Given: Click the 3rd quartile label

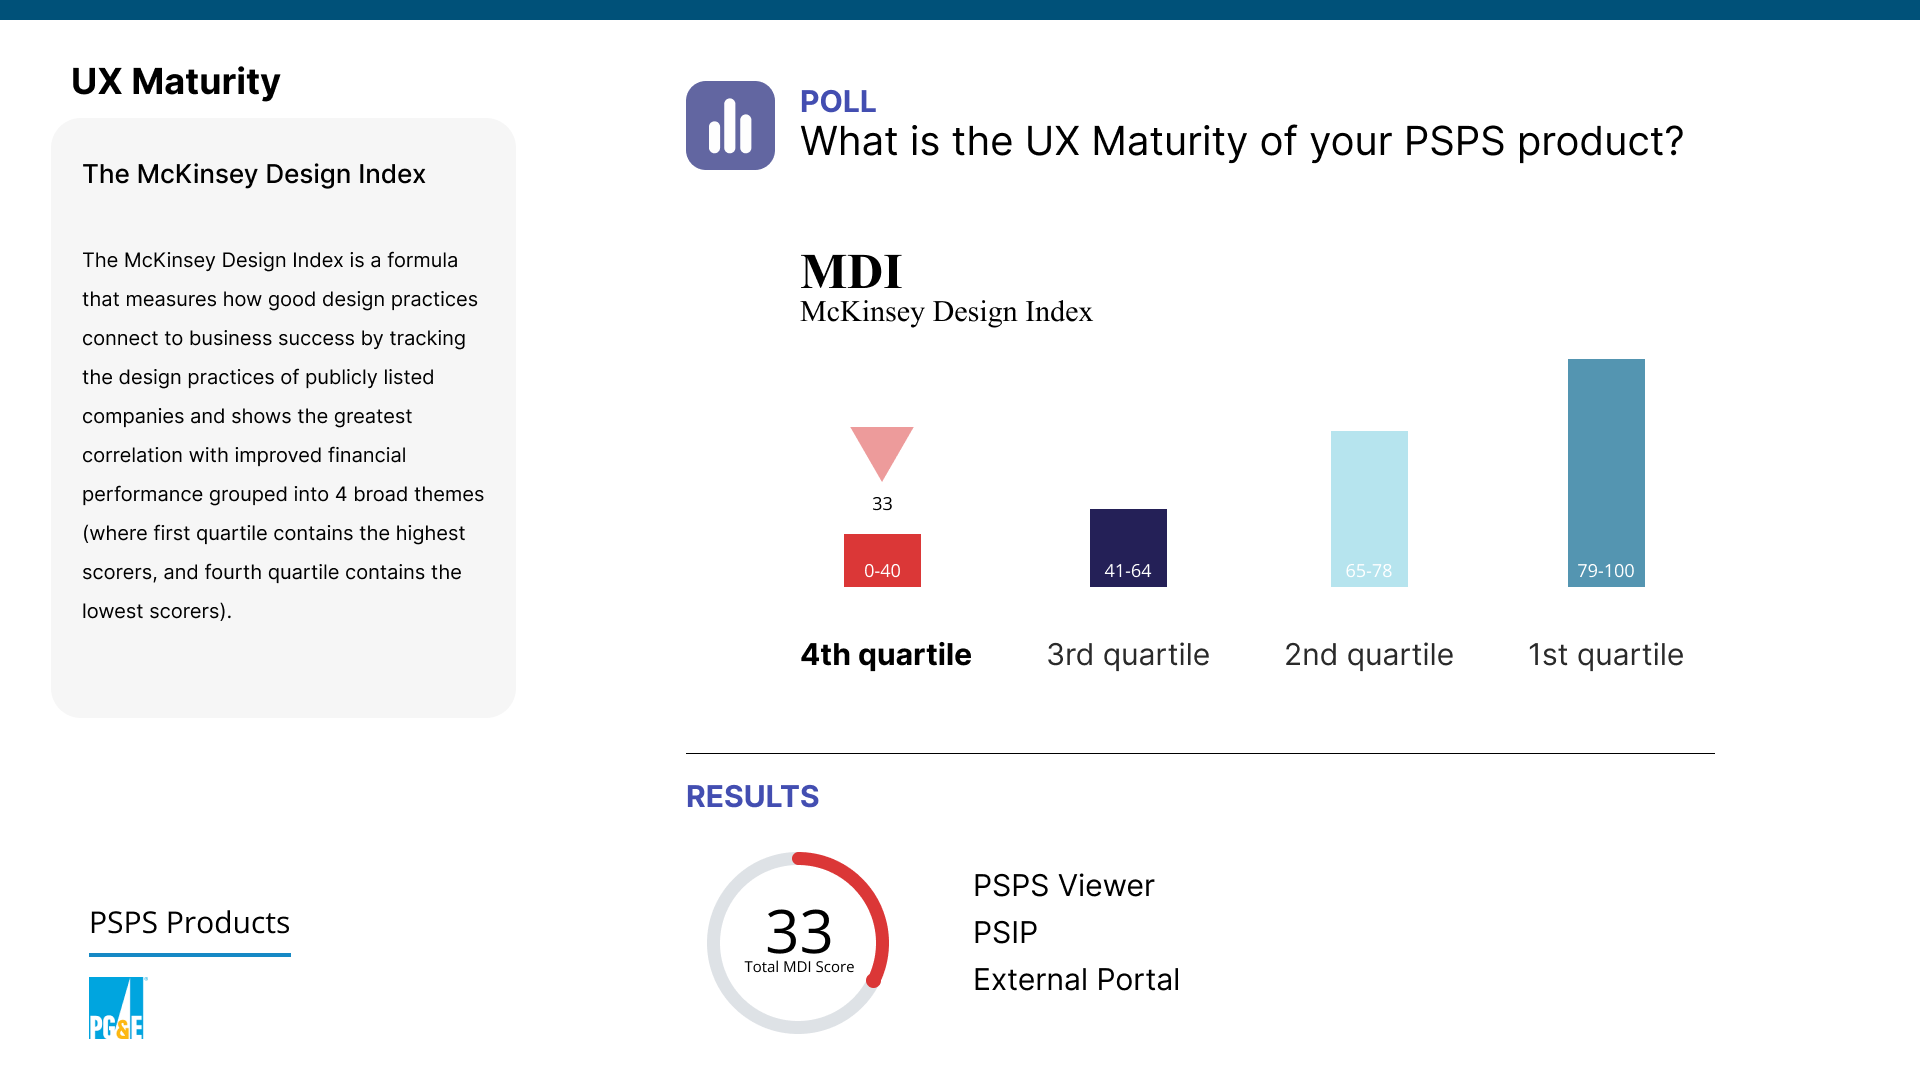Looking at the screenshot, I should [1128, 655].
